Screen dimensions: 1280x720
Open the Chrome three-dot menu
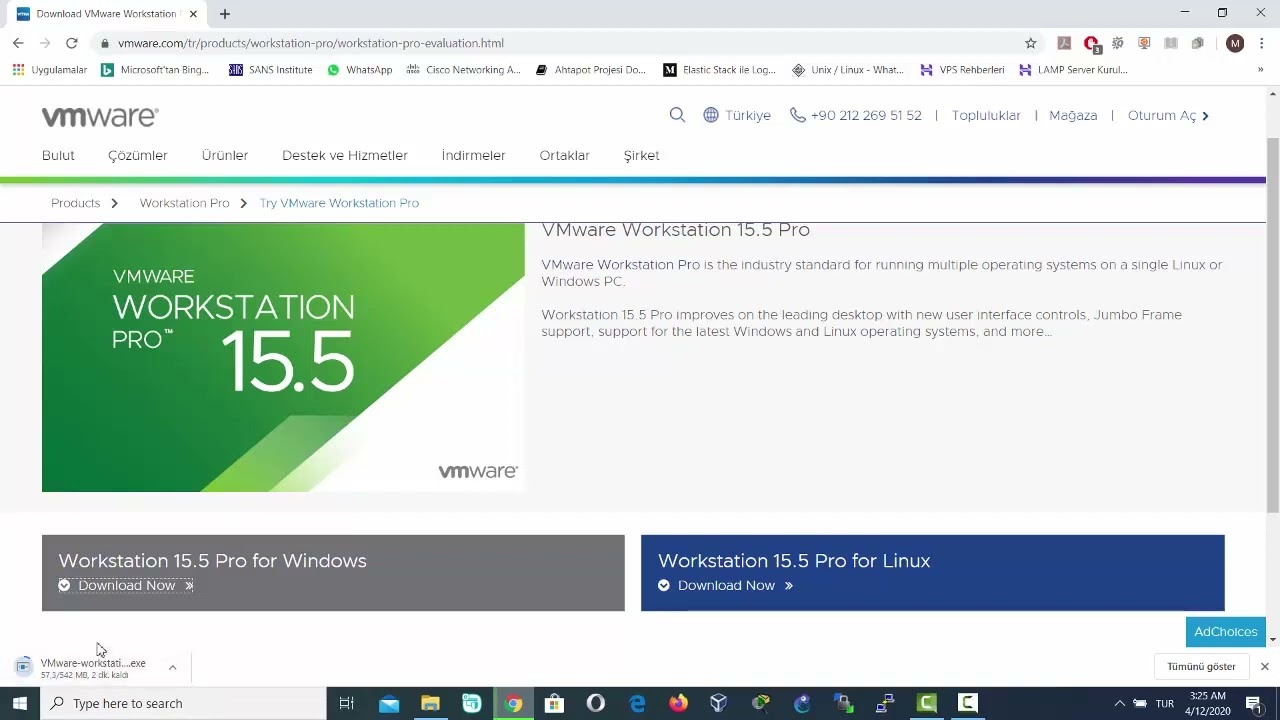click(1262, 43)
